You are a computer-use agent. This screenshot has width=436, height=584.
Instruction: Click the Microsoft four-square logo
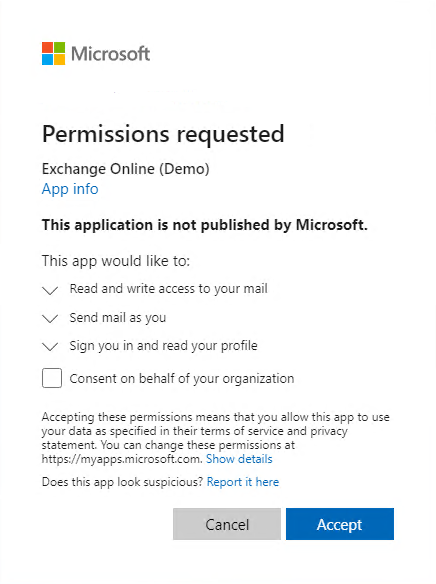53,54
